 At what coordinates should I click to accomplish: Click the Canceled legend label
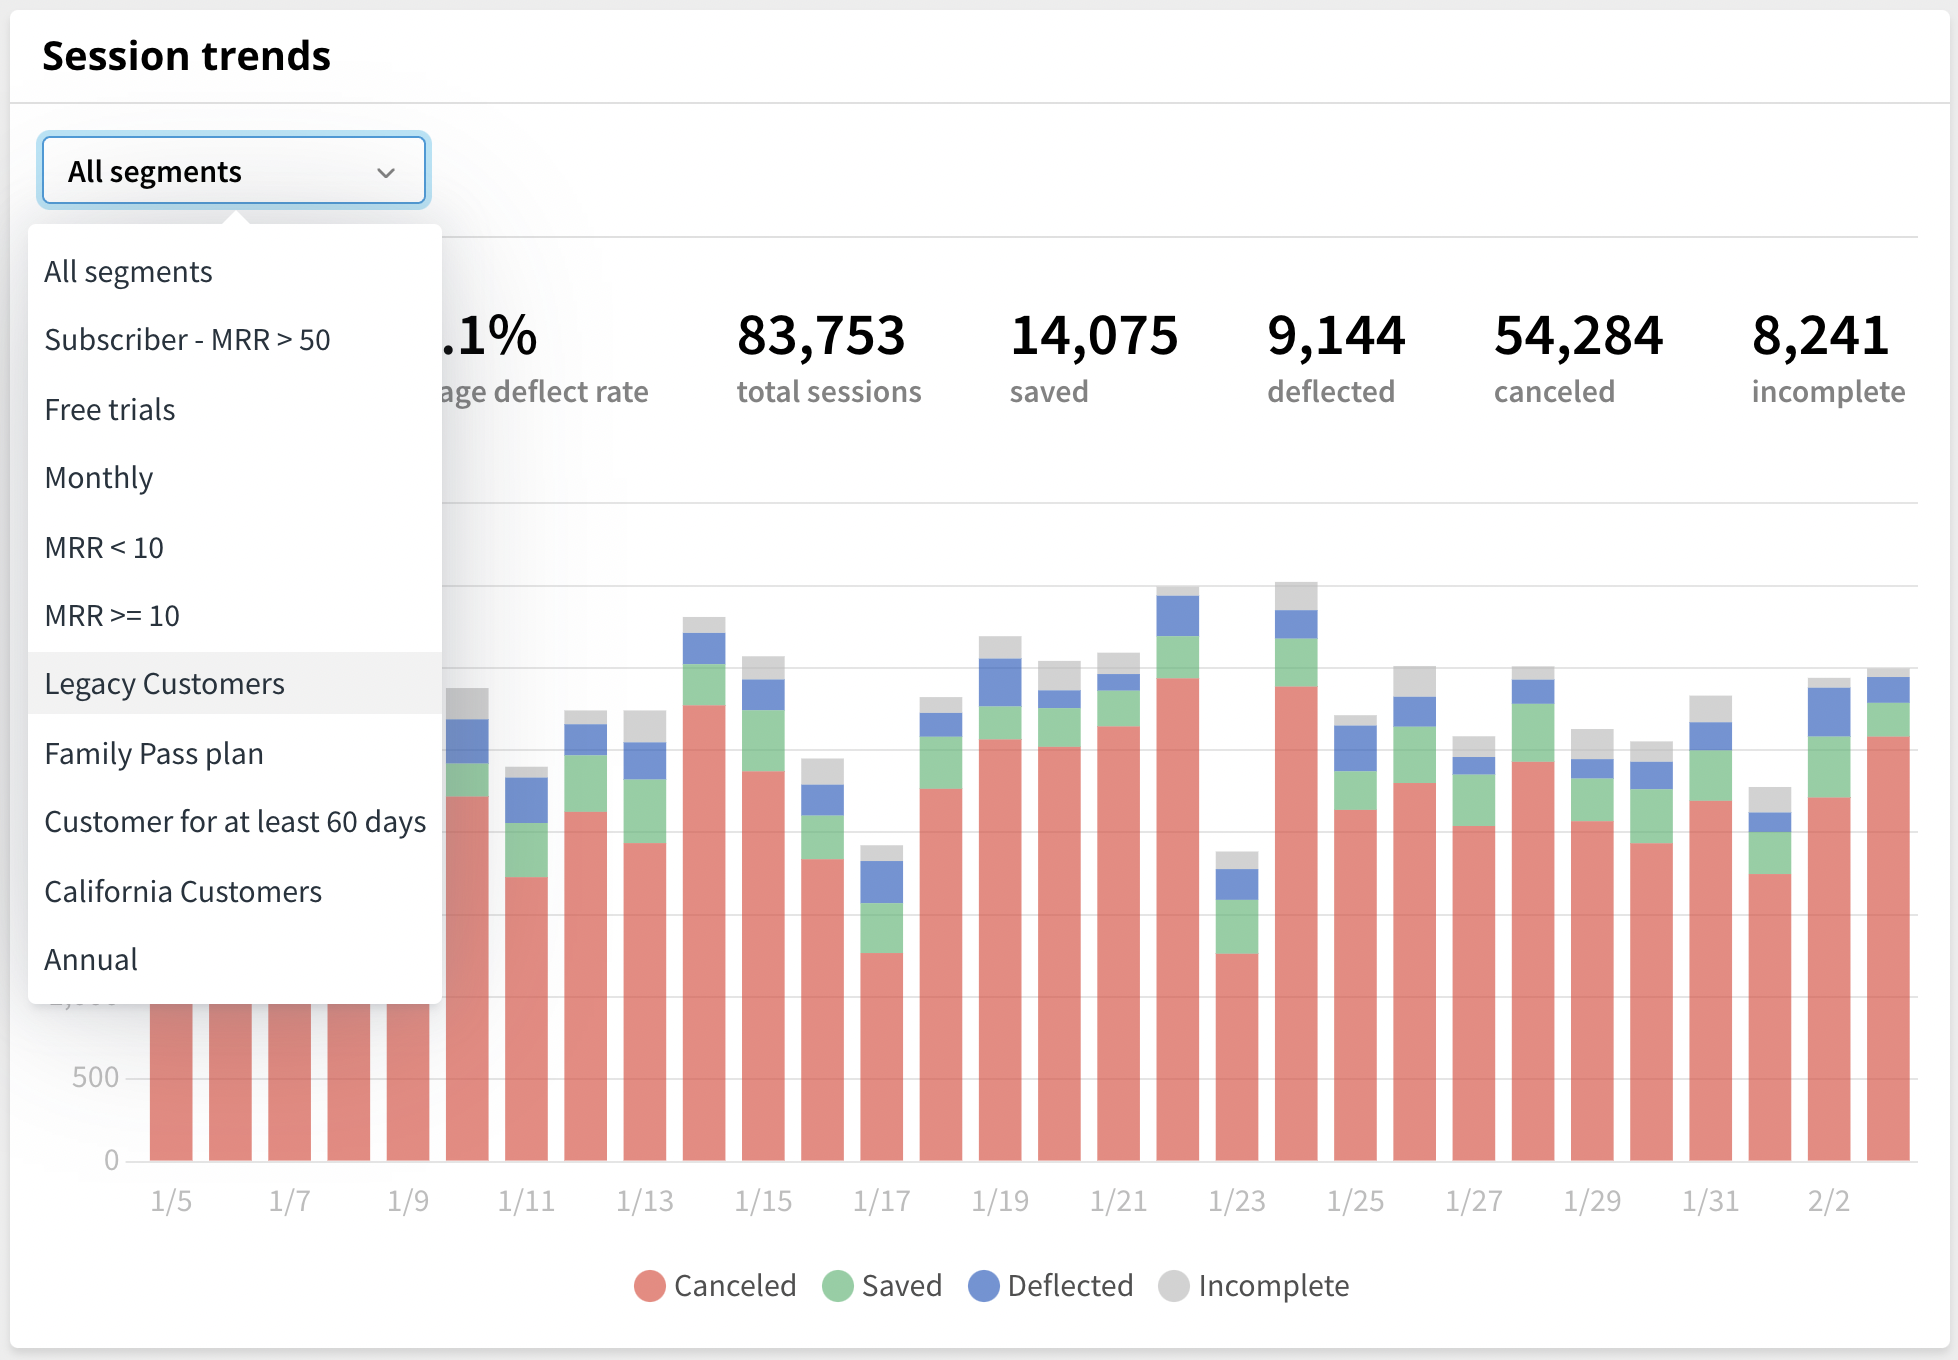[x=735, y=1286]
